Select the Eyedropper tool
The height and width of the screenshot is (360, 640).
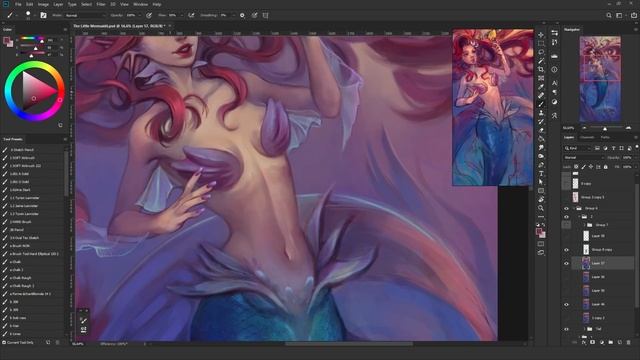(541, 87)
